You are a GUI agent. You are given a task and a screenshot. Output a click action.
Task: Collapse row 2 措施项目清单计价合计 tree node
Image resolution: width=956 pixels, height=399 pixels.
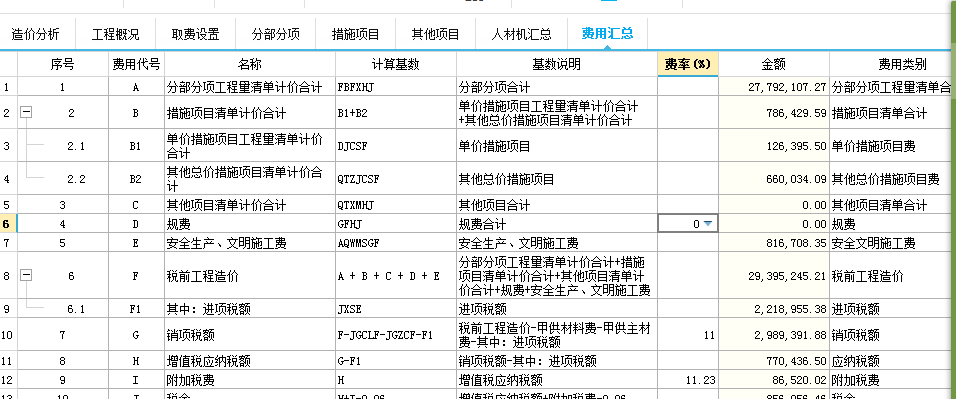(26, 113)
